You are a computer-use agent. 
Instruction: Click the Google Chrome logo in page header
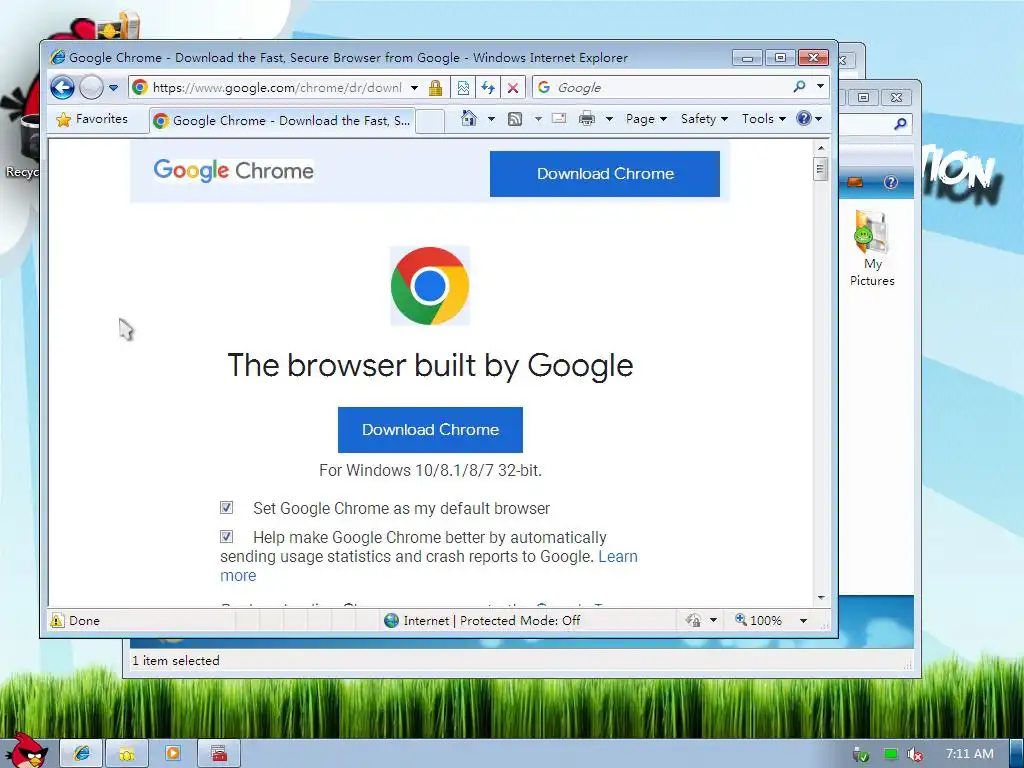pyautogui.click(x=234, y=170)
